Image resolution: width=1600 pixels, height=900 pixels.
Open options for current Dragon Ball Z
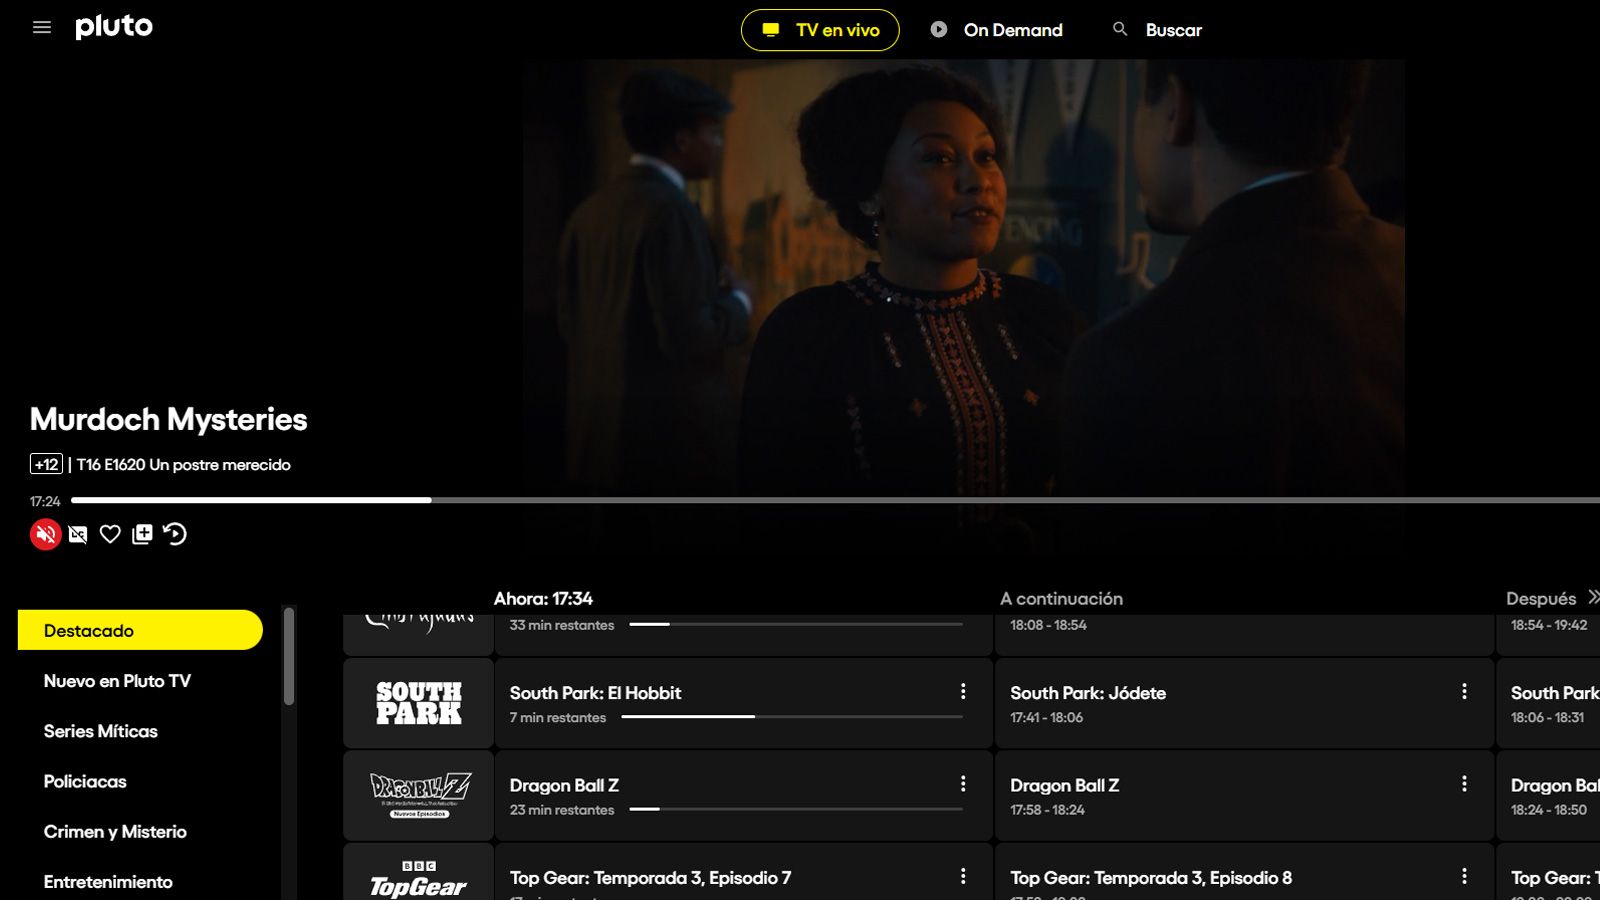(x=963, y=784)
